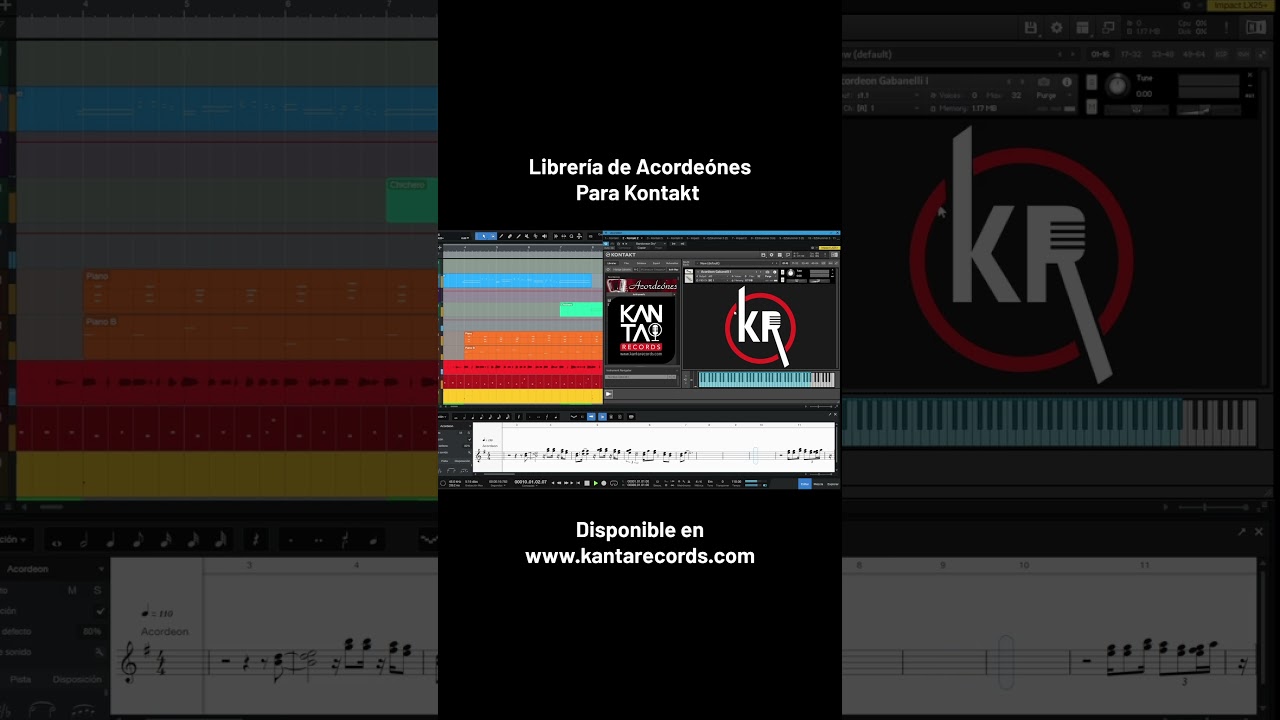This screenshot has height=720, width=1280.
Task: Select the green Chichero clip
Action: coord(412,201)
